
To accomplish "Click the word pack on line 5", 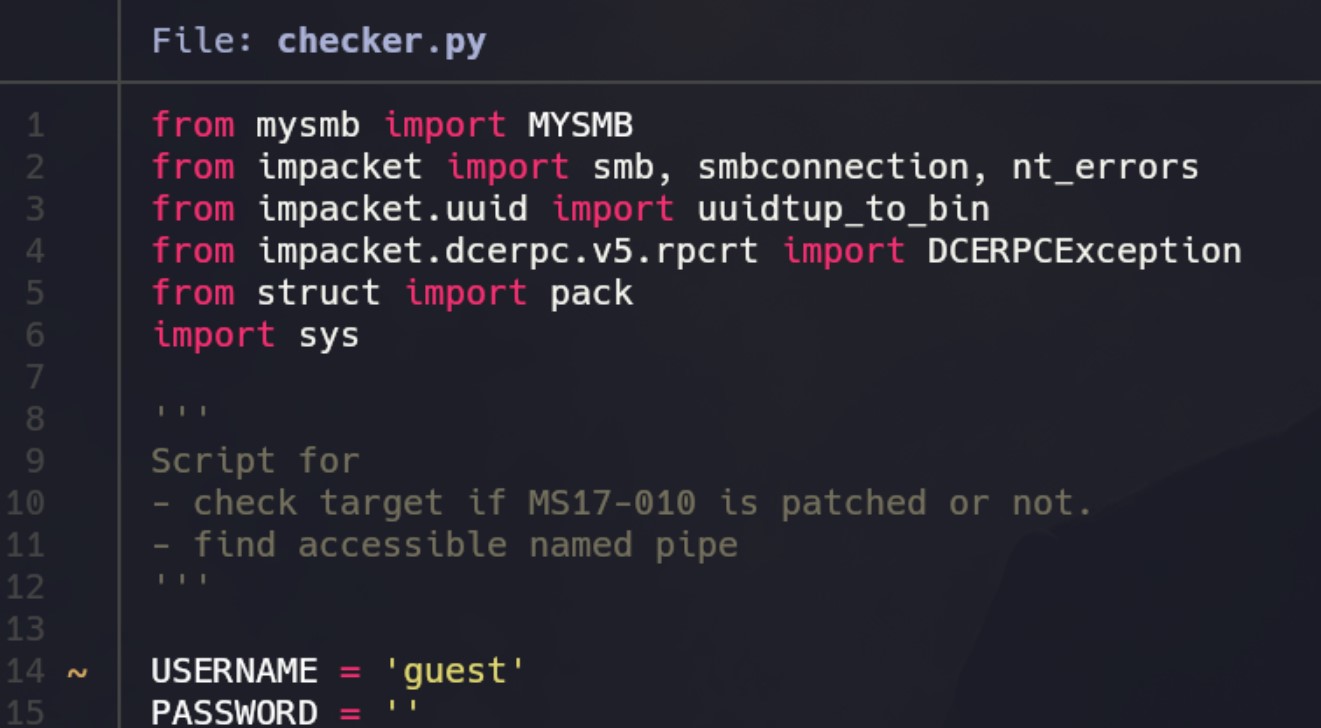I will 591,293.
